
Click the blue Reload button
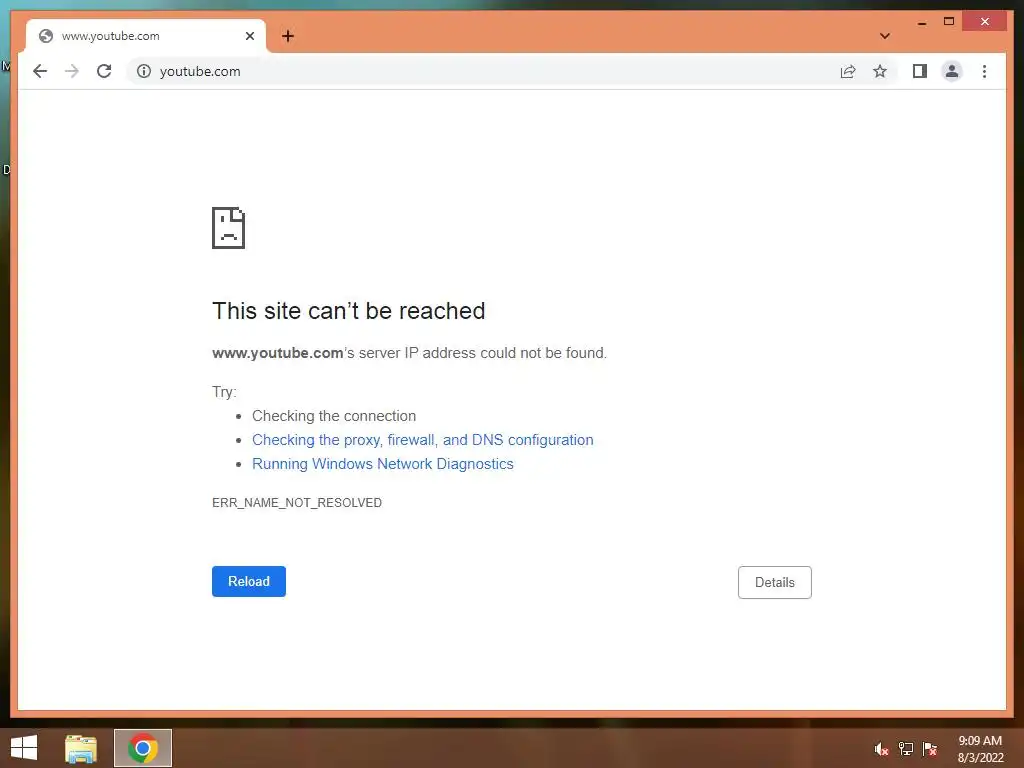pyautogui.click(x=249, y=581)
